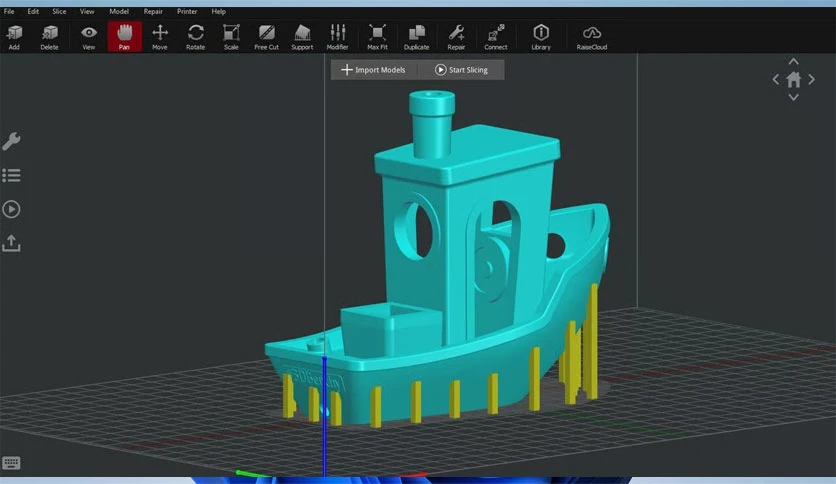Screen dimensions: 836x484
Task: Click the keyboard icon at bottom left
Action: pos(11,463)
